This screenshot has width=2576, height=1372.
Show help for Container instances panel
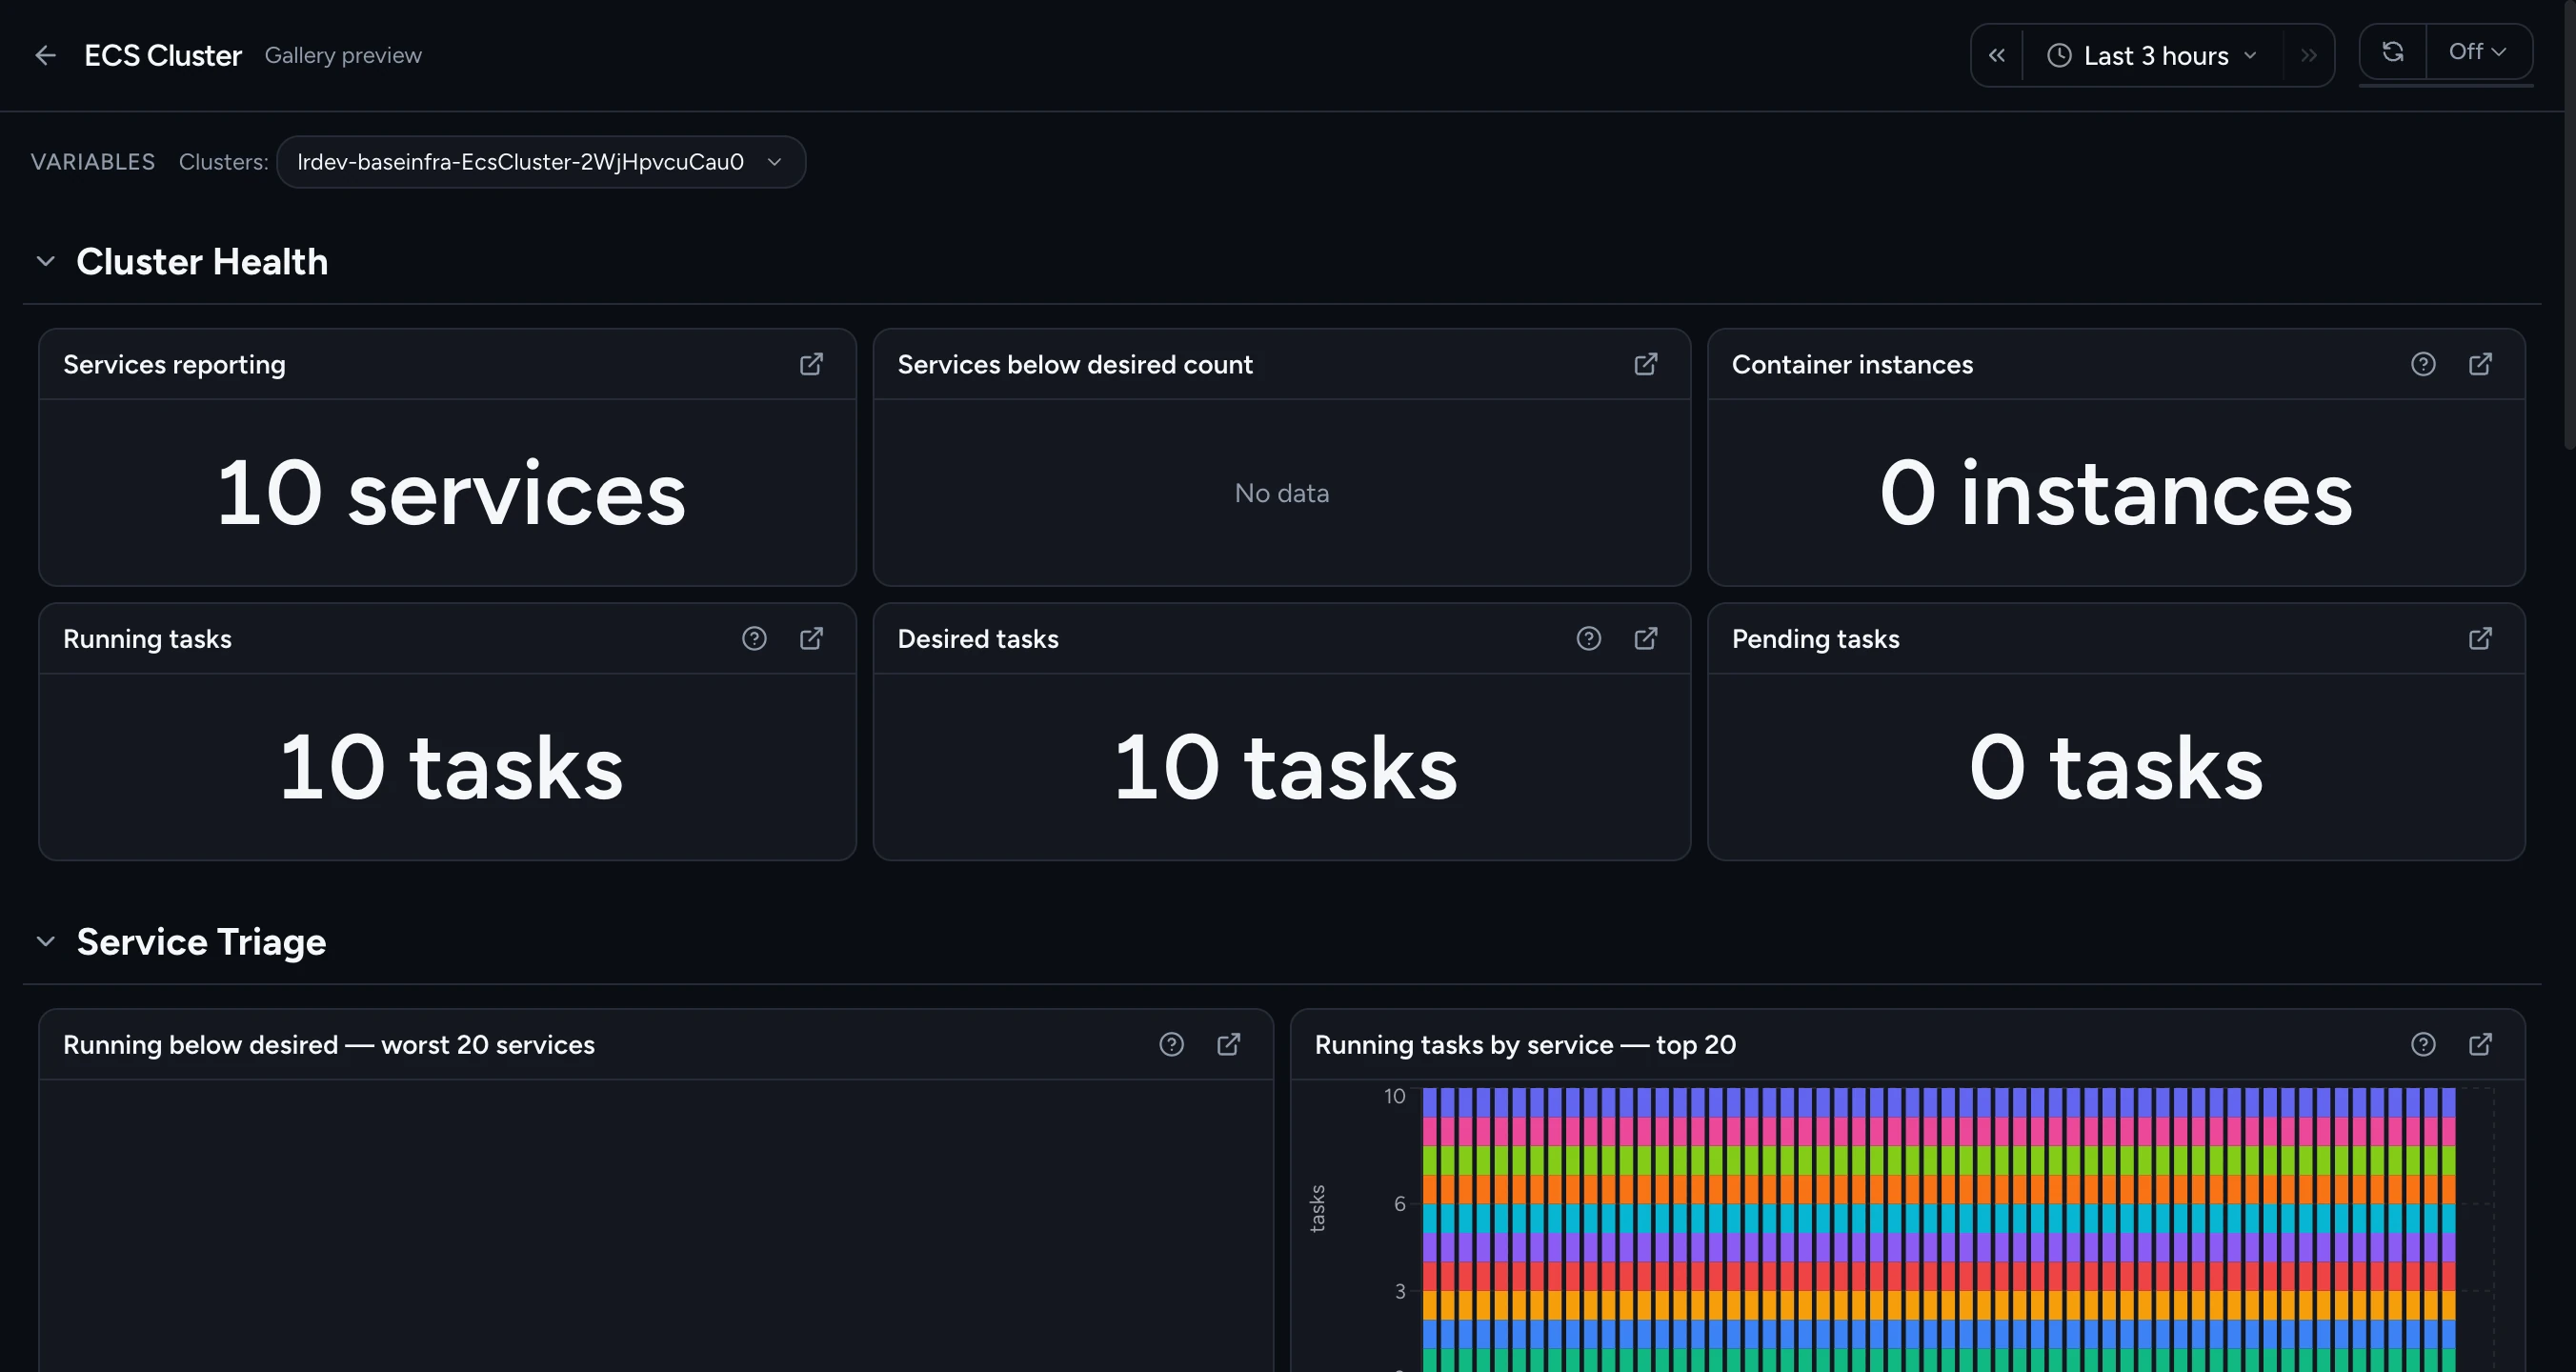(x=2422, y=364)
